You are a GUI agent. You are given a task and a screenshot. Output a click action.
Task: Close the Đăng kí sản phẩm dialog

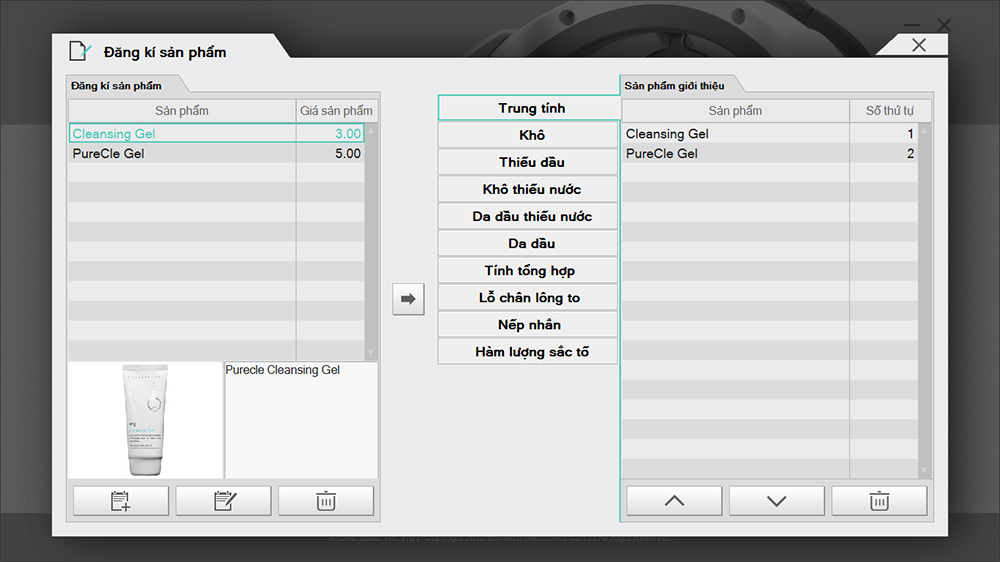[x=918, y=45]
